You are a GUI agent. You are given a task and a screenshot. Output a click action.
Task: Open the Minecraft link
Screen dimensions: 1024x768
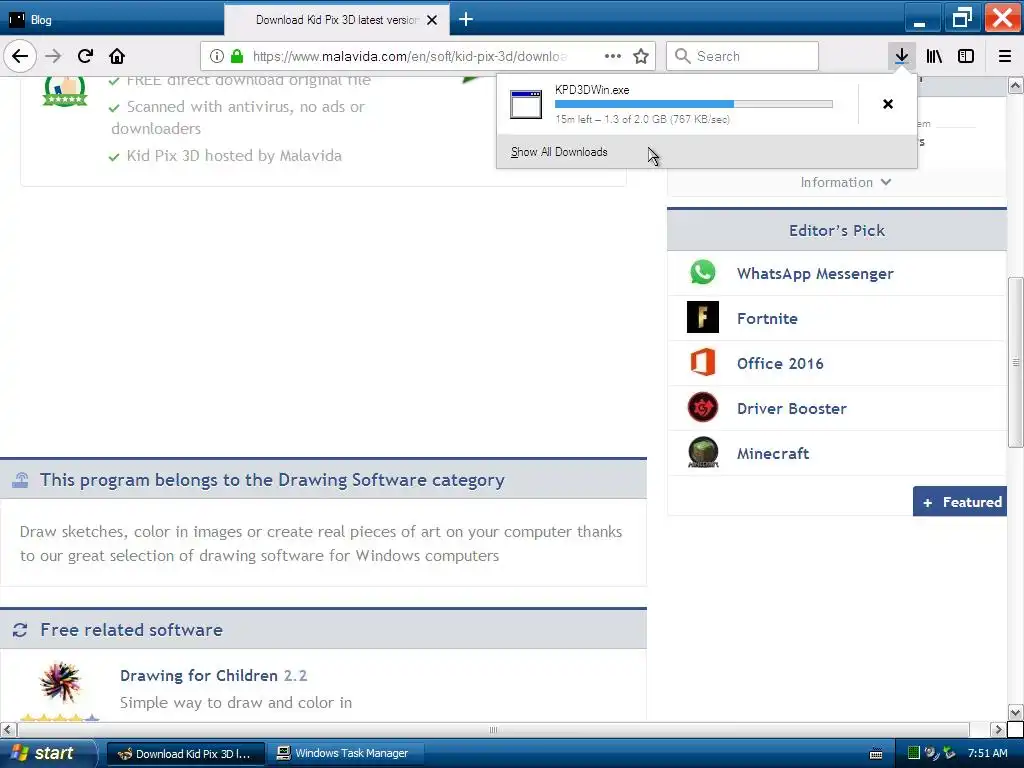tap(773, 454)
